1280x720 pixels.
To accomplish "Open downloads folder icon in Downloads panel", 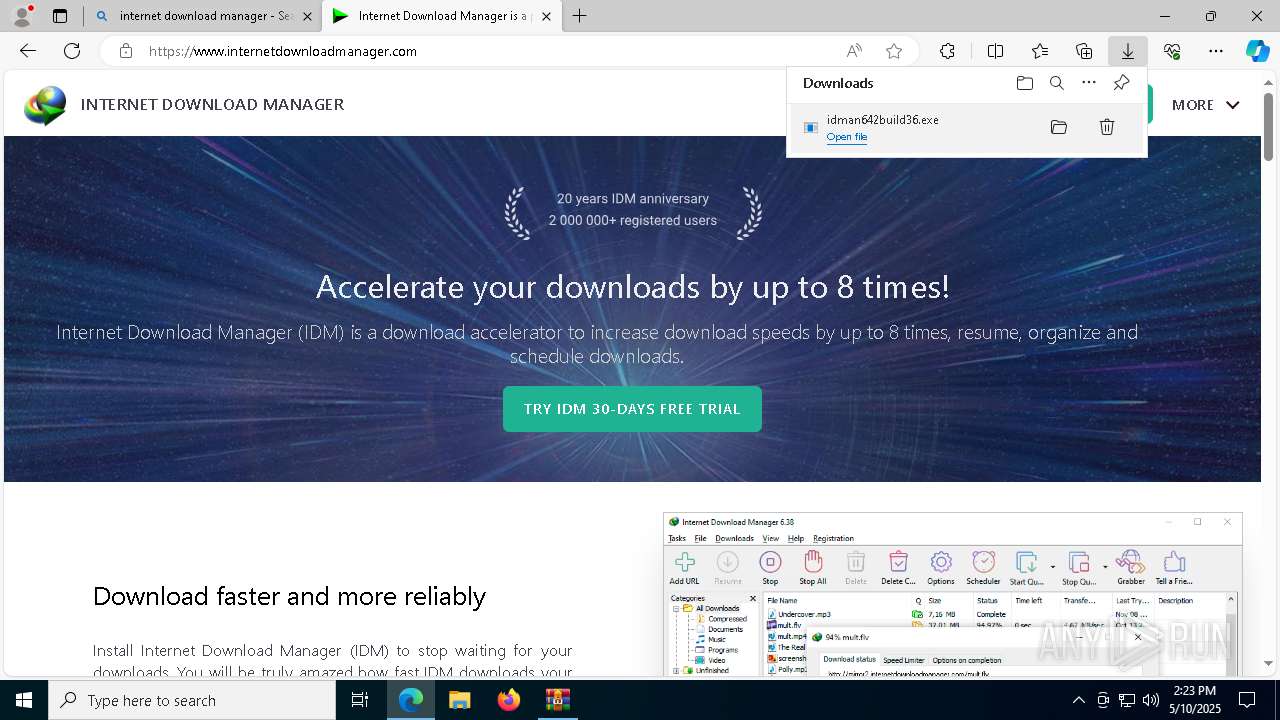I will click(1024, 83).
